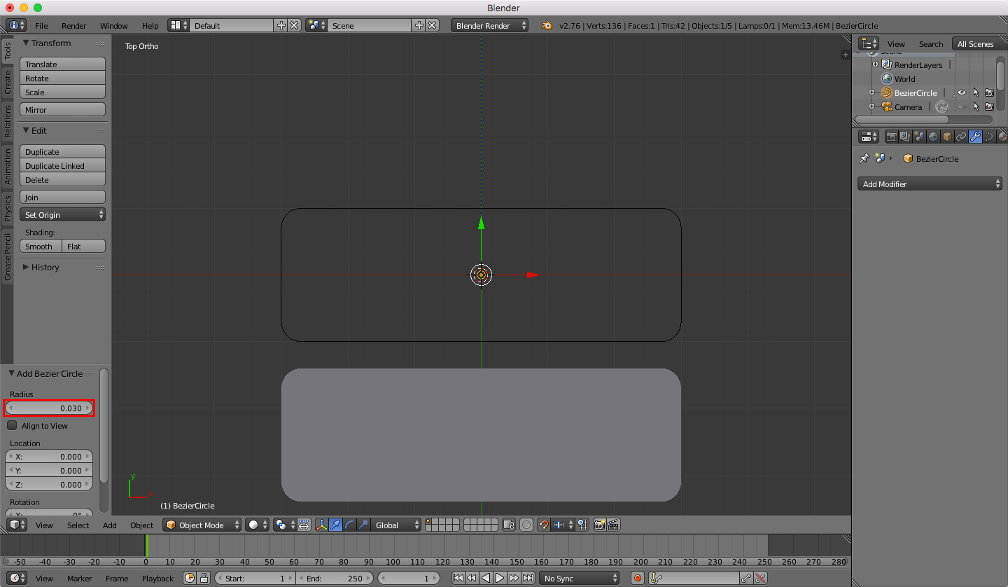Click the OpenGL render animation clapper icon
1008x587 pixels.
point(613,525)
